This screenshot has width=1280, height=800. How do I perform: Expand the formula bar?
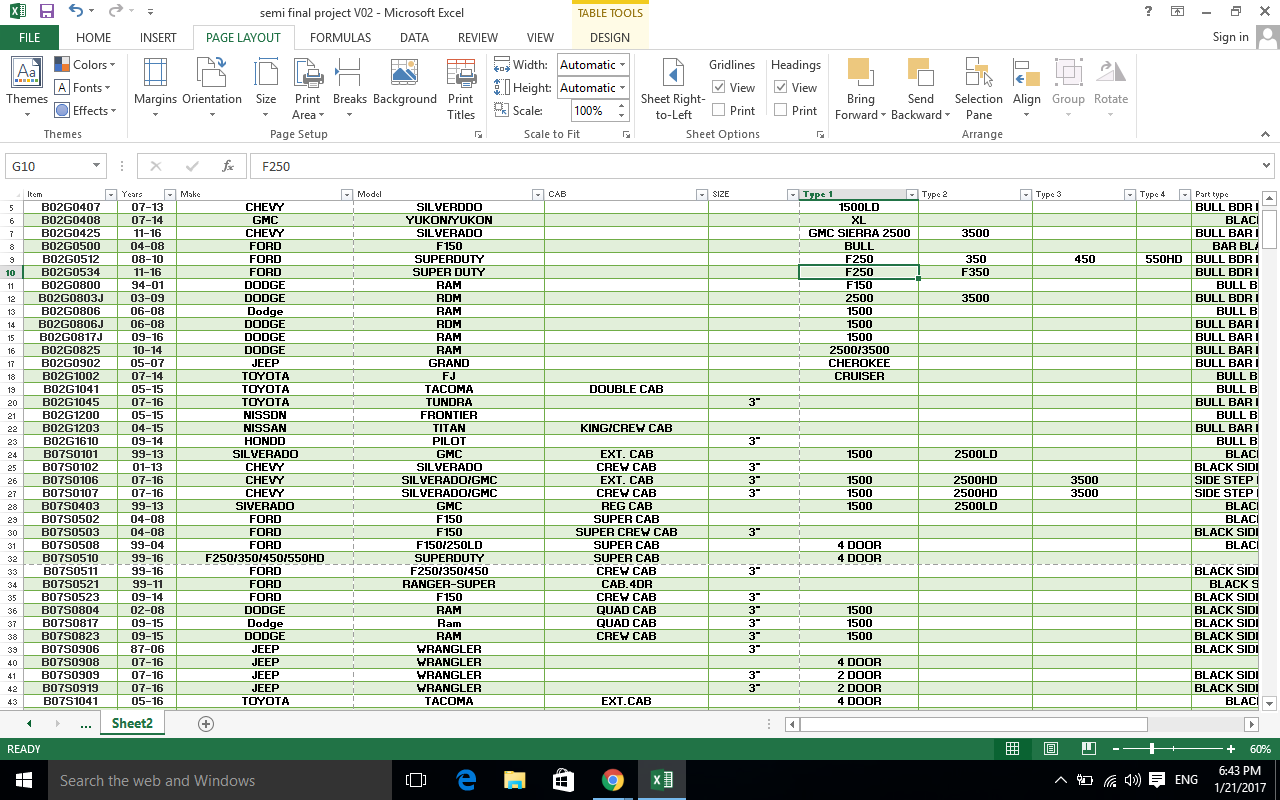click(1267, 166)
